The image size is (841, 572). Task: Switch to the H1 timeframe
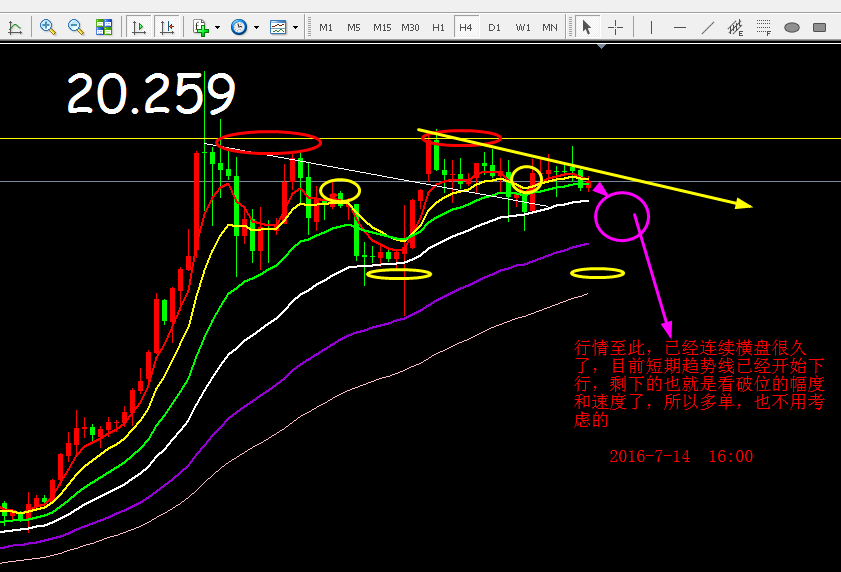point(438,27)
